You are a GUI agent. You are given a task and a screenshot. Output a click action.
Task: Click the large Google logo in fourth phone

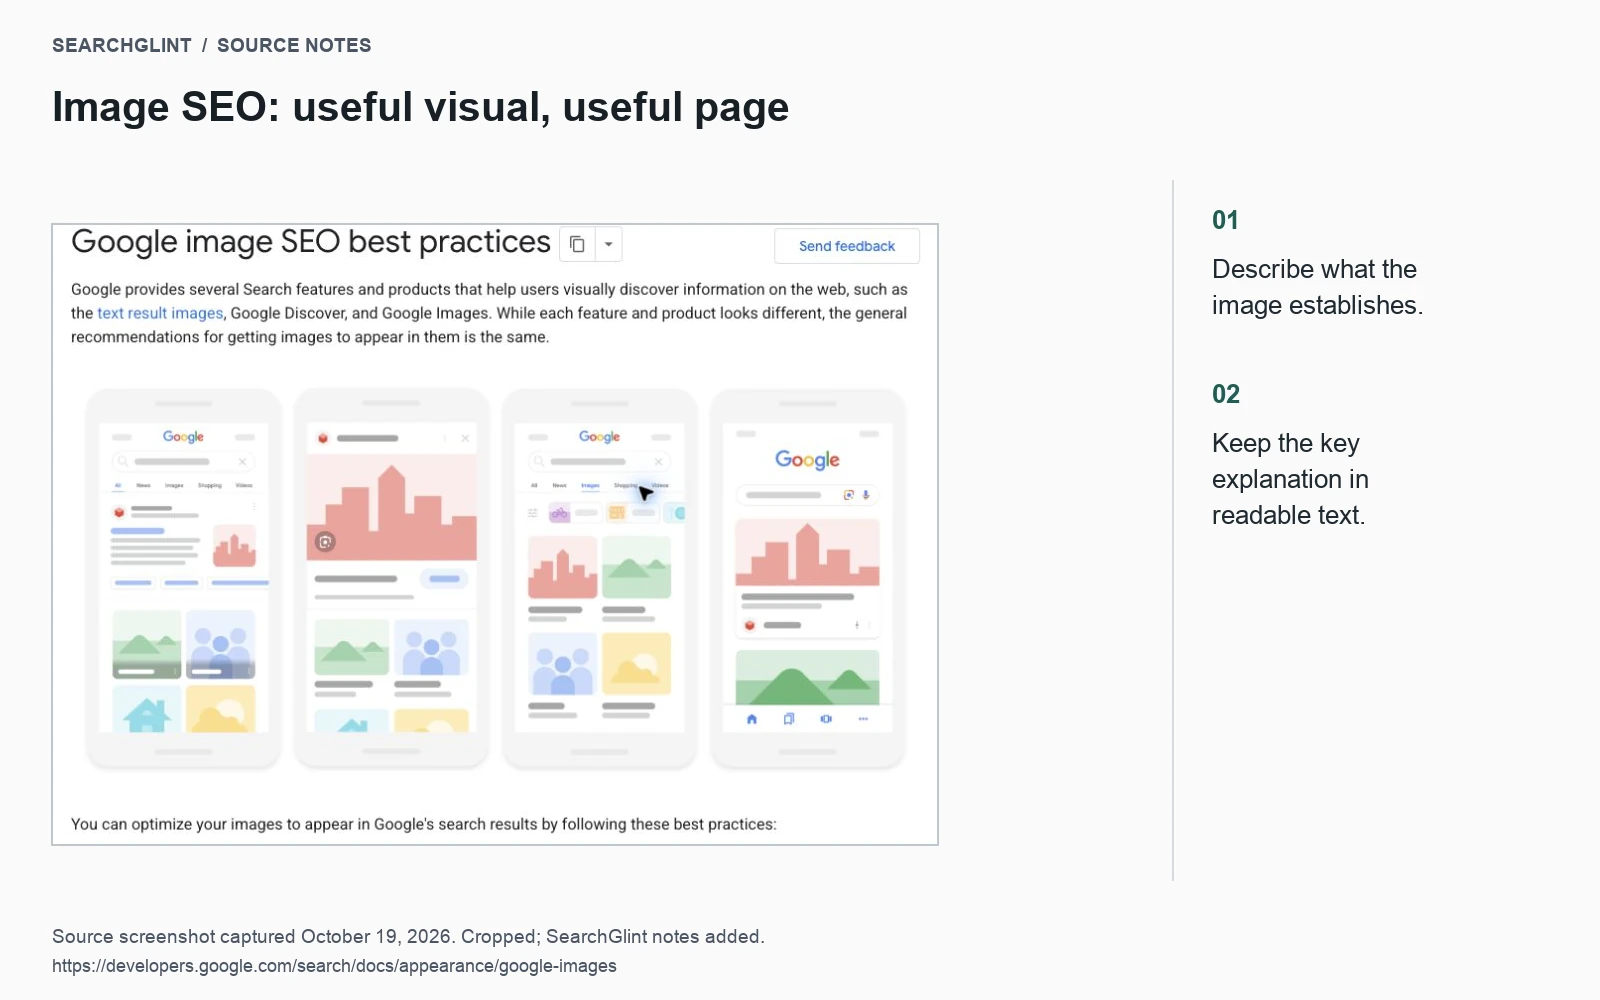[x=807, y=460]
